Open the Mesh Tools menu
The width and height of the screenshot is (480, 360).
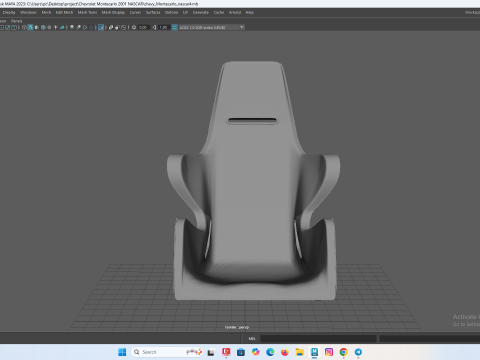click(87, 12)
